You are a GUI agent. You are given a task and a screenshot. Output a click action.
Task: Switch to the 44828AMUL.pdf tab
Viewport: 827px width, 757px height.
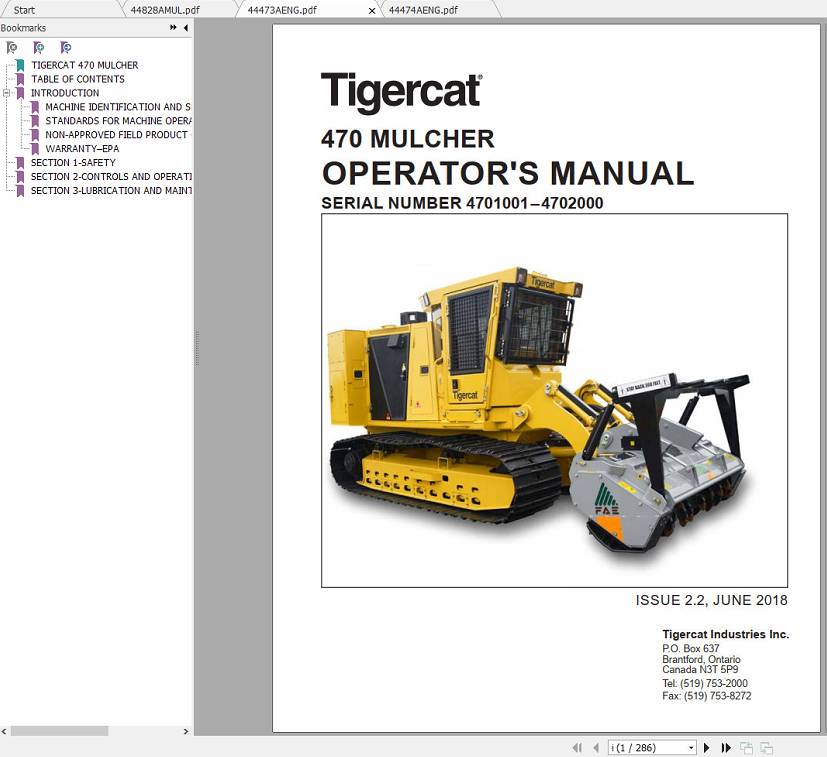coord(165,8)
